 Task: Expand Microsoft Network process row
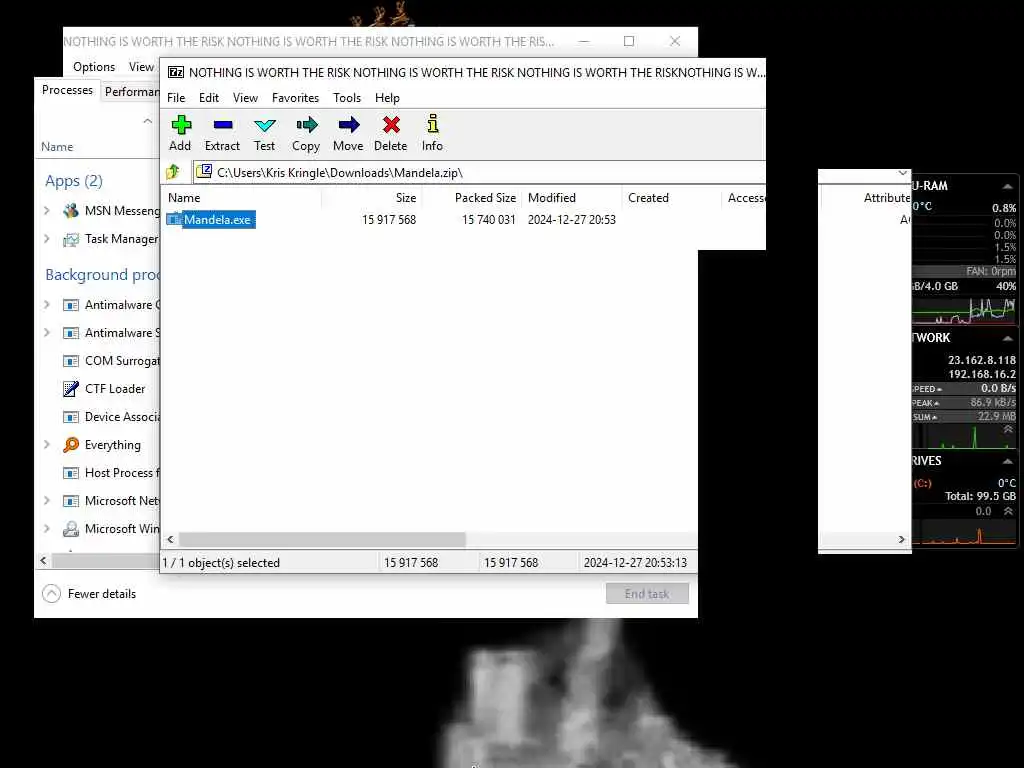click(46, 500)
